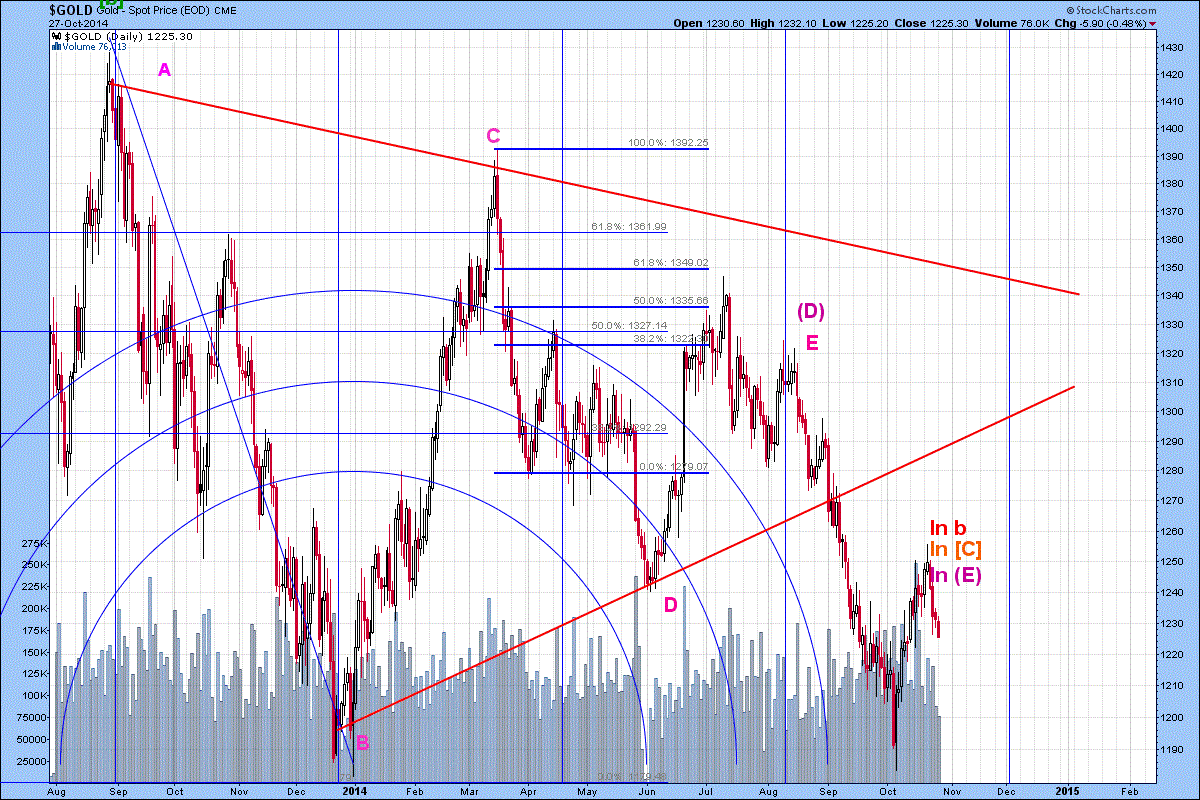Screen dimensions: 1200x800
Task: Click the 'Gold - Spot Price (EOD)' description
Action: coord(151,10)
